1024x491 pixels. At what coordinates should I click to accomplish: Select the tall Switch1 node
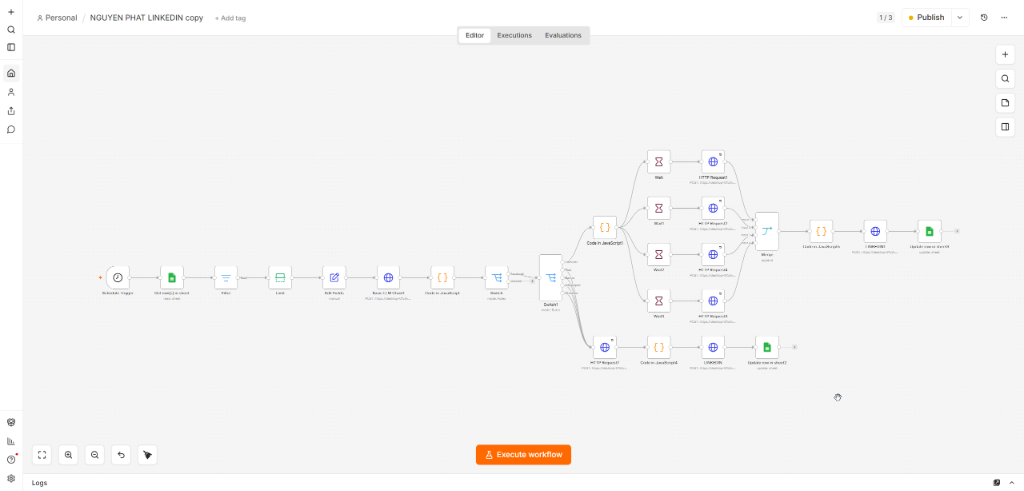pyautogui.click(x=551, y=277)
